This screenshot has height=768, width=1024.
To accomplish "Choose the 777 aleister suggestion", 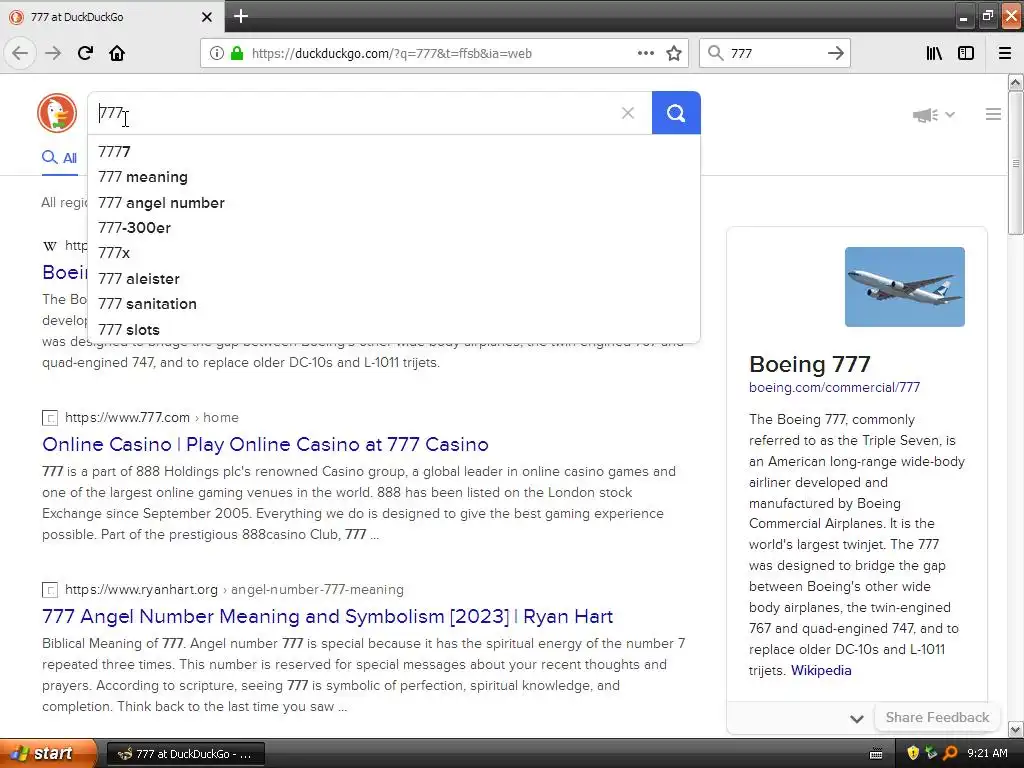I will [393, 279].
